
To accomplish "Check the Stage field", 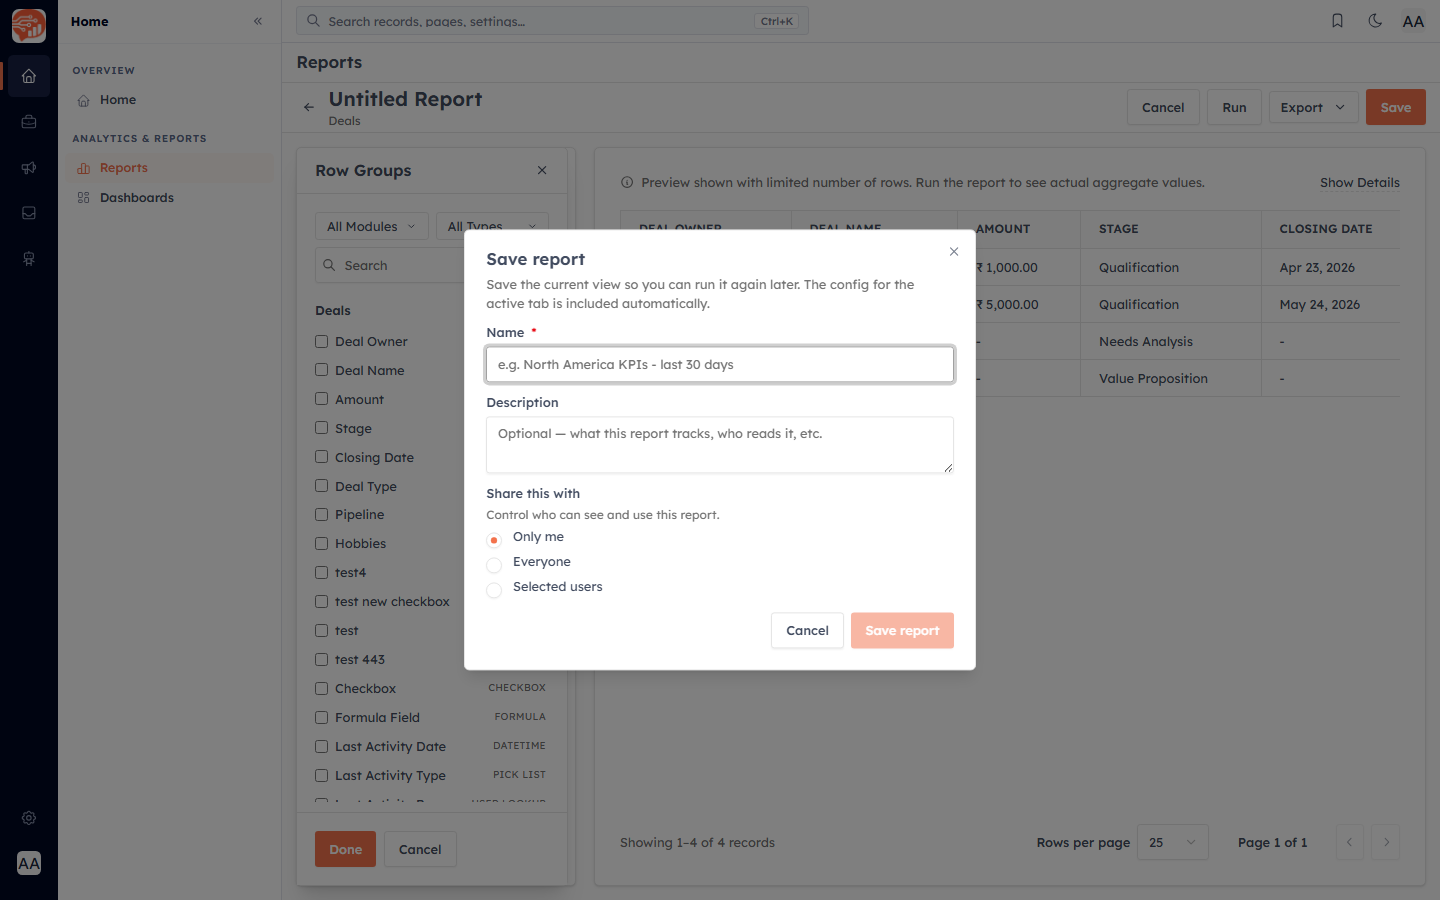I will click(x=322, y=428).
